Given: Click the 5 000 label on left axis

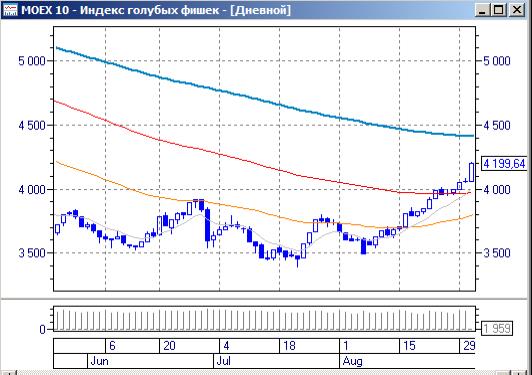Looking at the screenshot, I should click(32, 61).
